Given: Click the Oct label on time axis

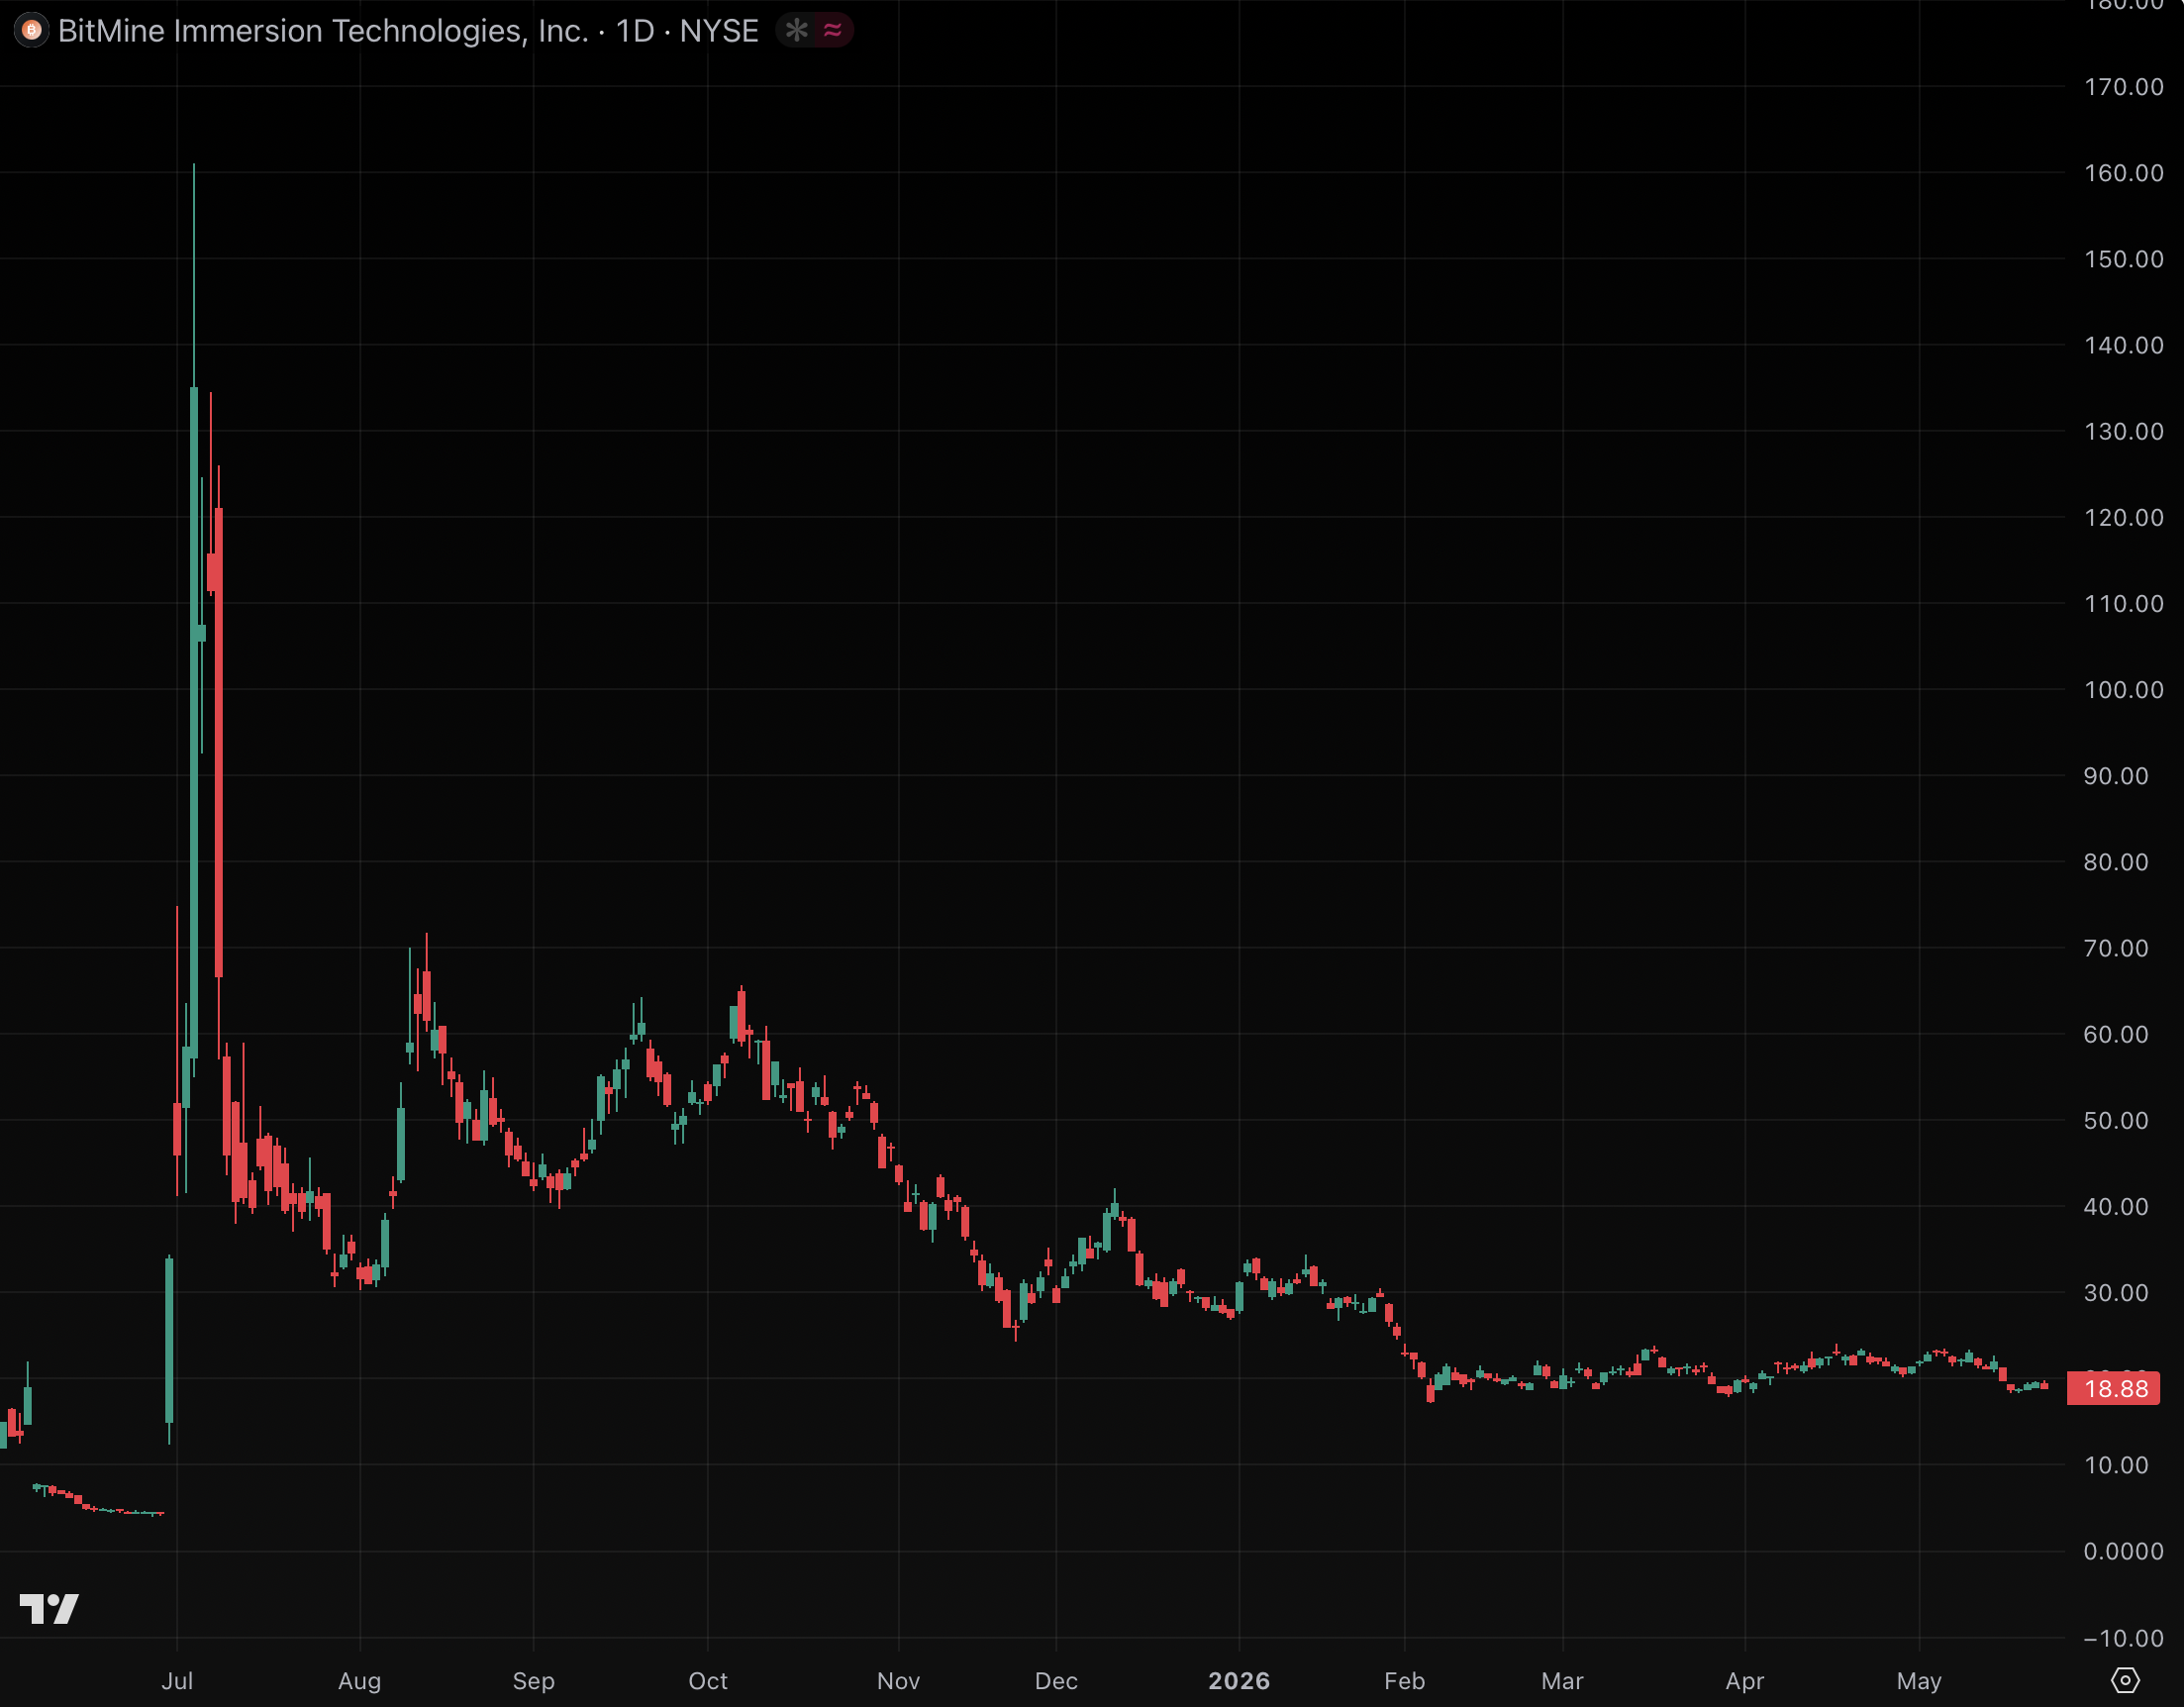Looking at the screenshot, I should click(708, 1681).
